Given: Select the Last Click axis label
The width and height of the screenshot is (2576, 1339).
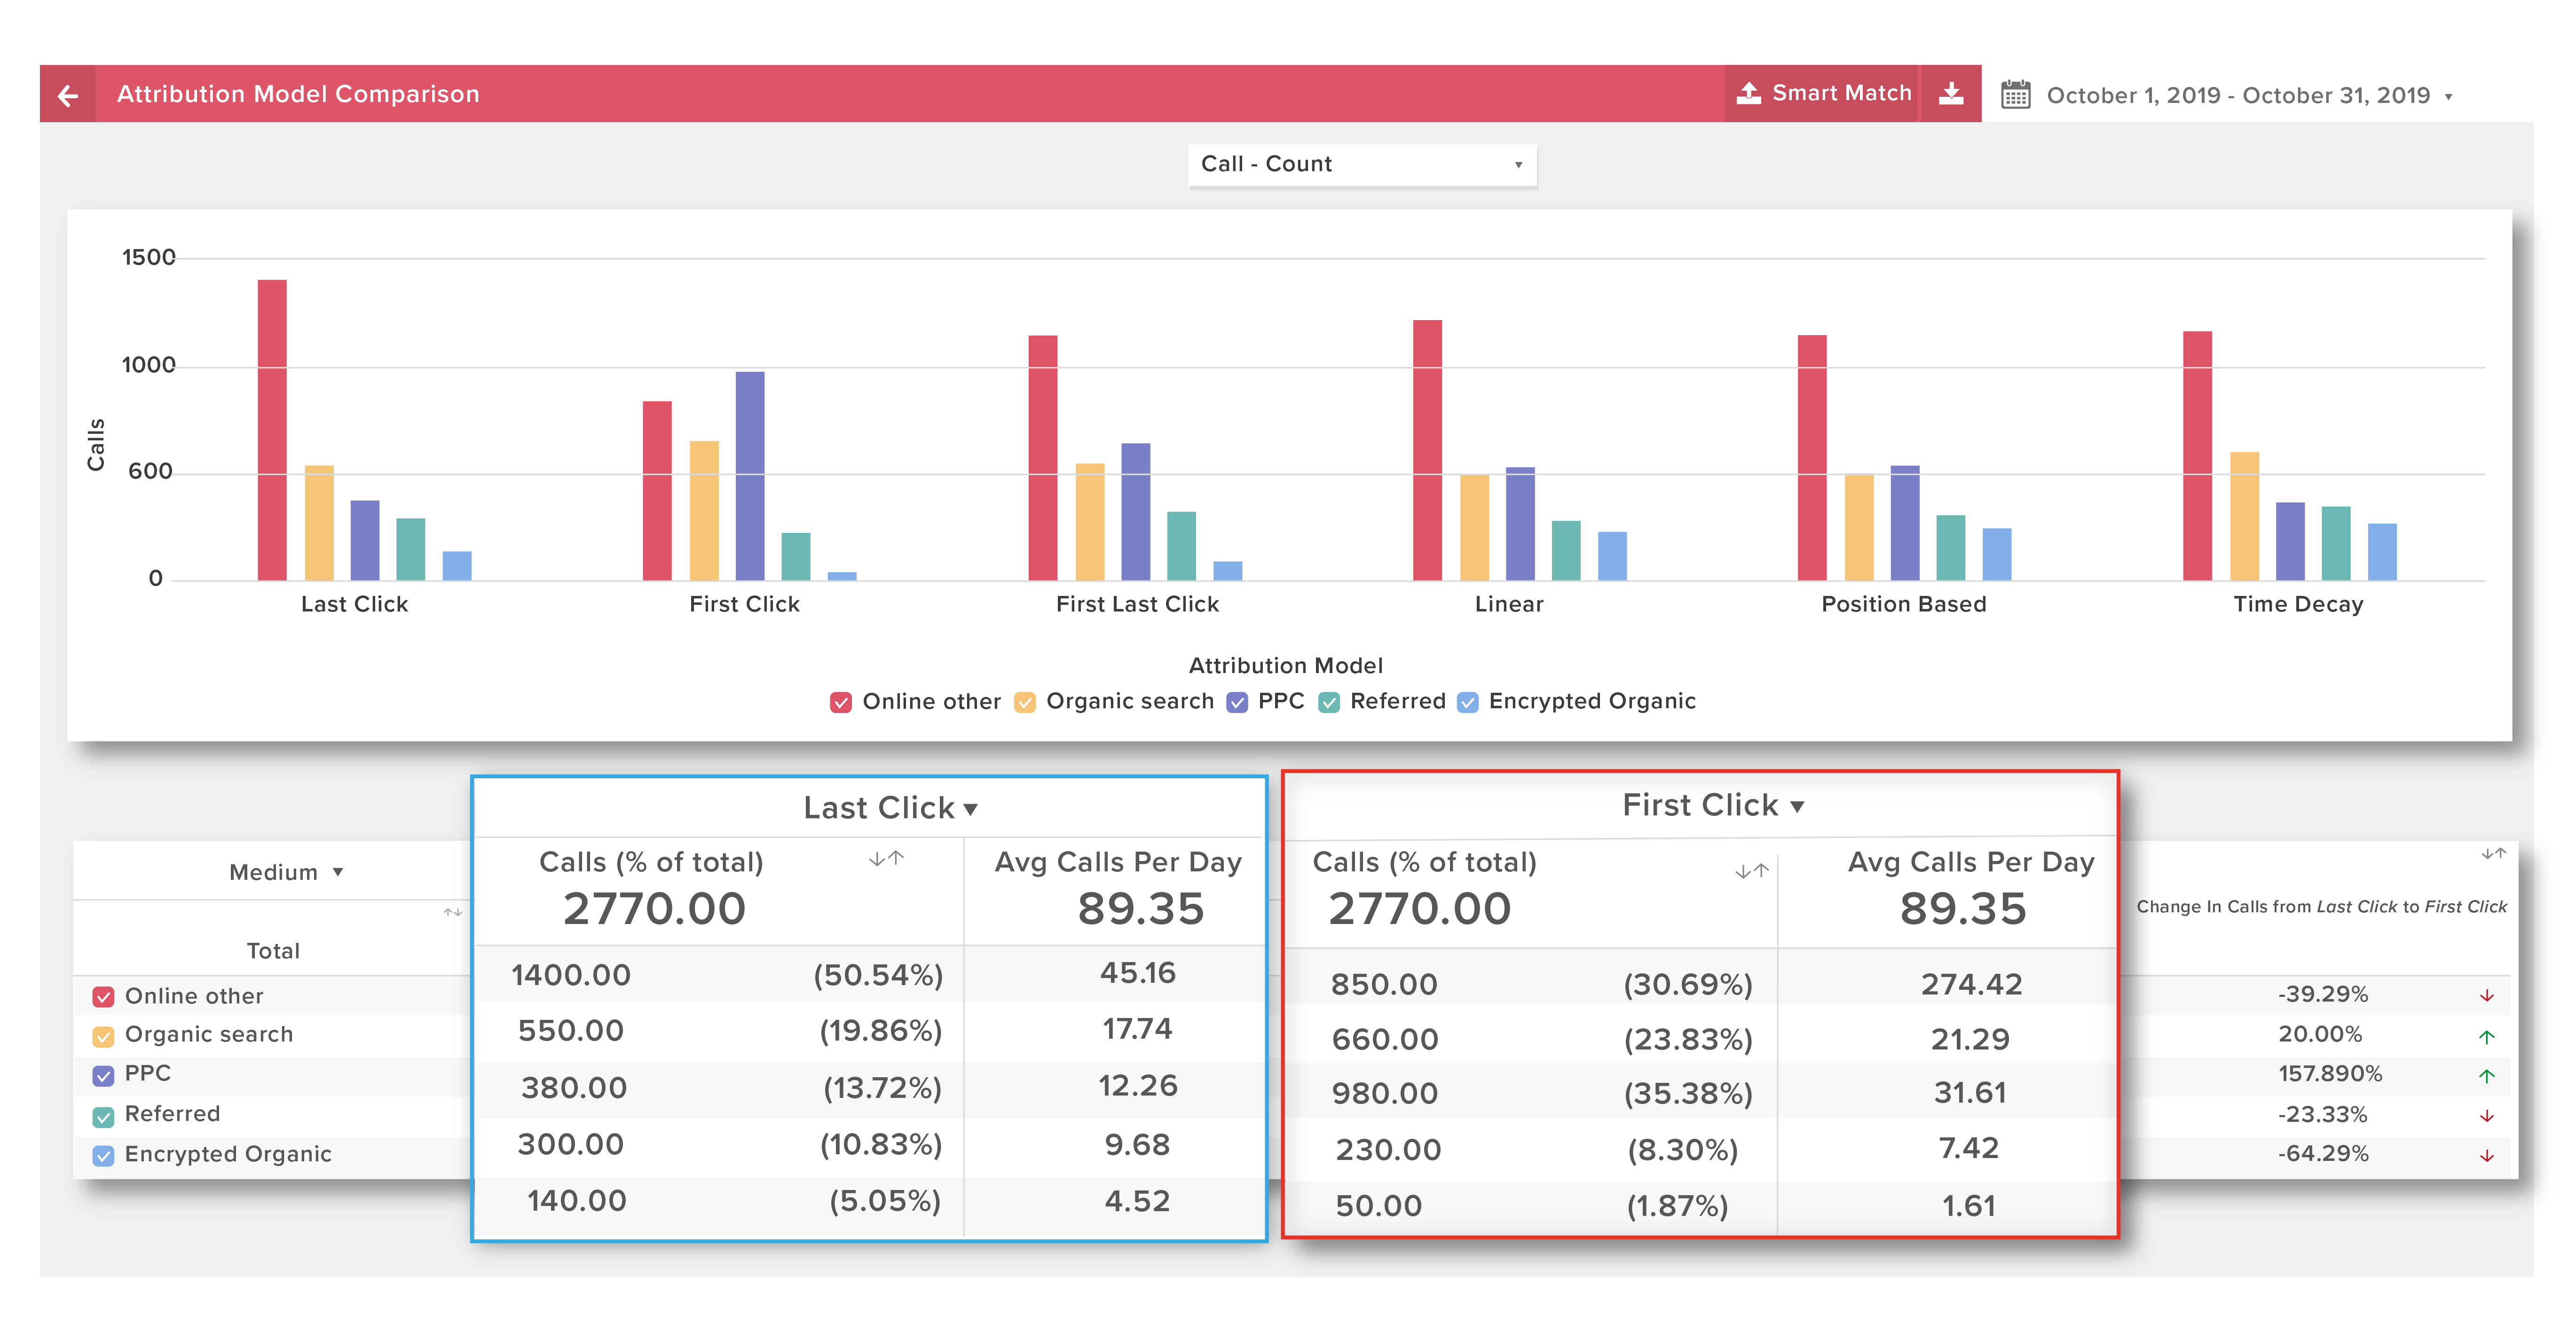Looking at the screenshot, I should tap(354, 605).
